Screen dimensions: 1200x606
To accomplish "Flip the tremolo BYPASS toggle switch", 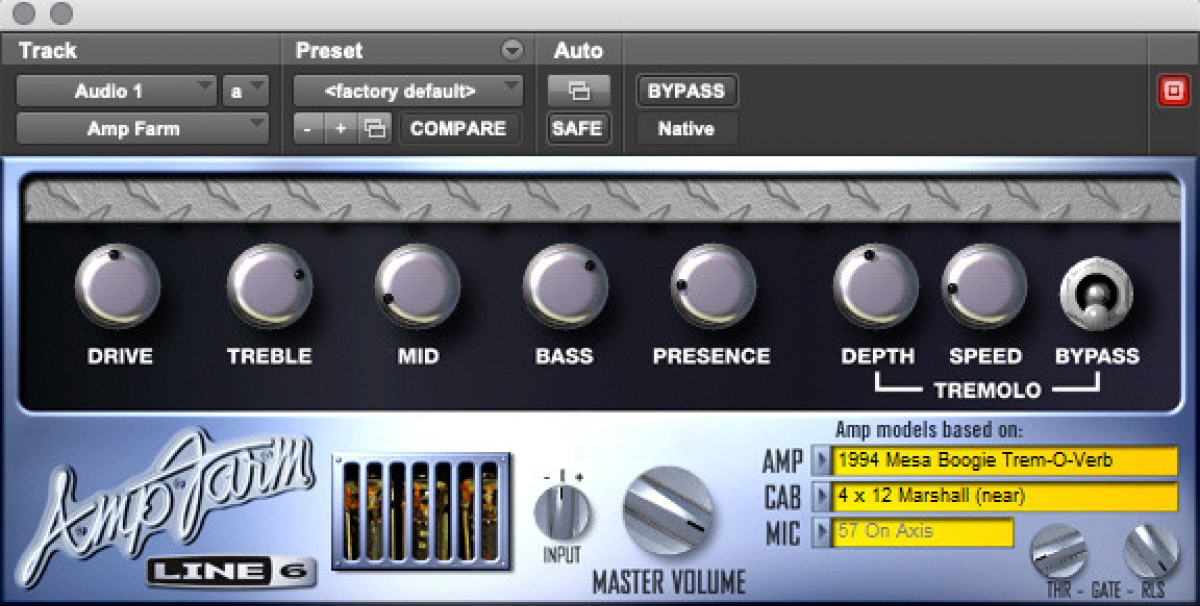I will pyautogui.click(x=1096, y=293).
